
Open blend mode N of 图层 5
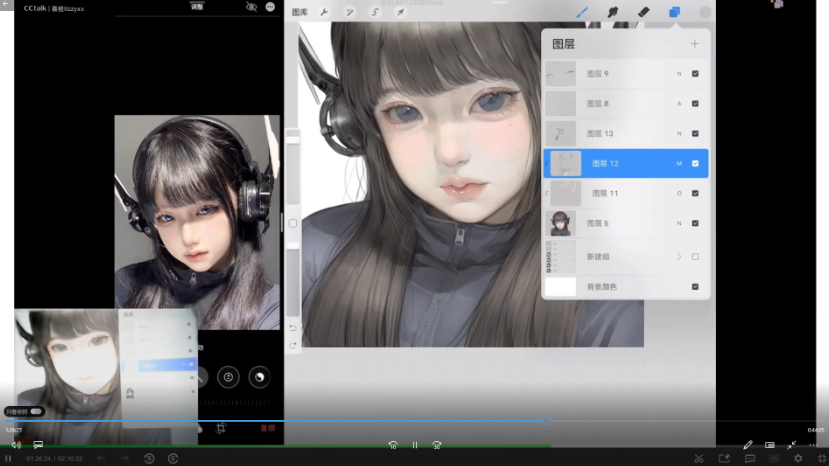[x=679, y=223]
